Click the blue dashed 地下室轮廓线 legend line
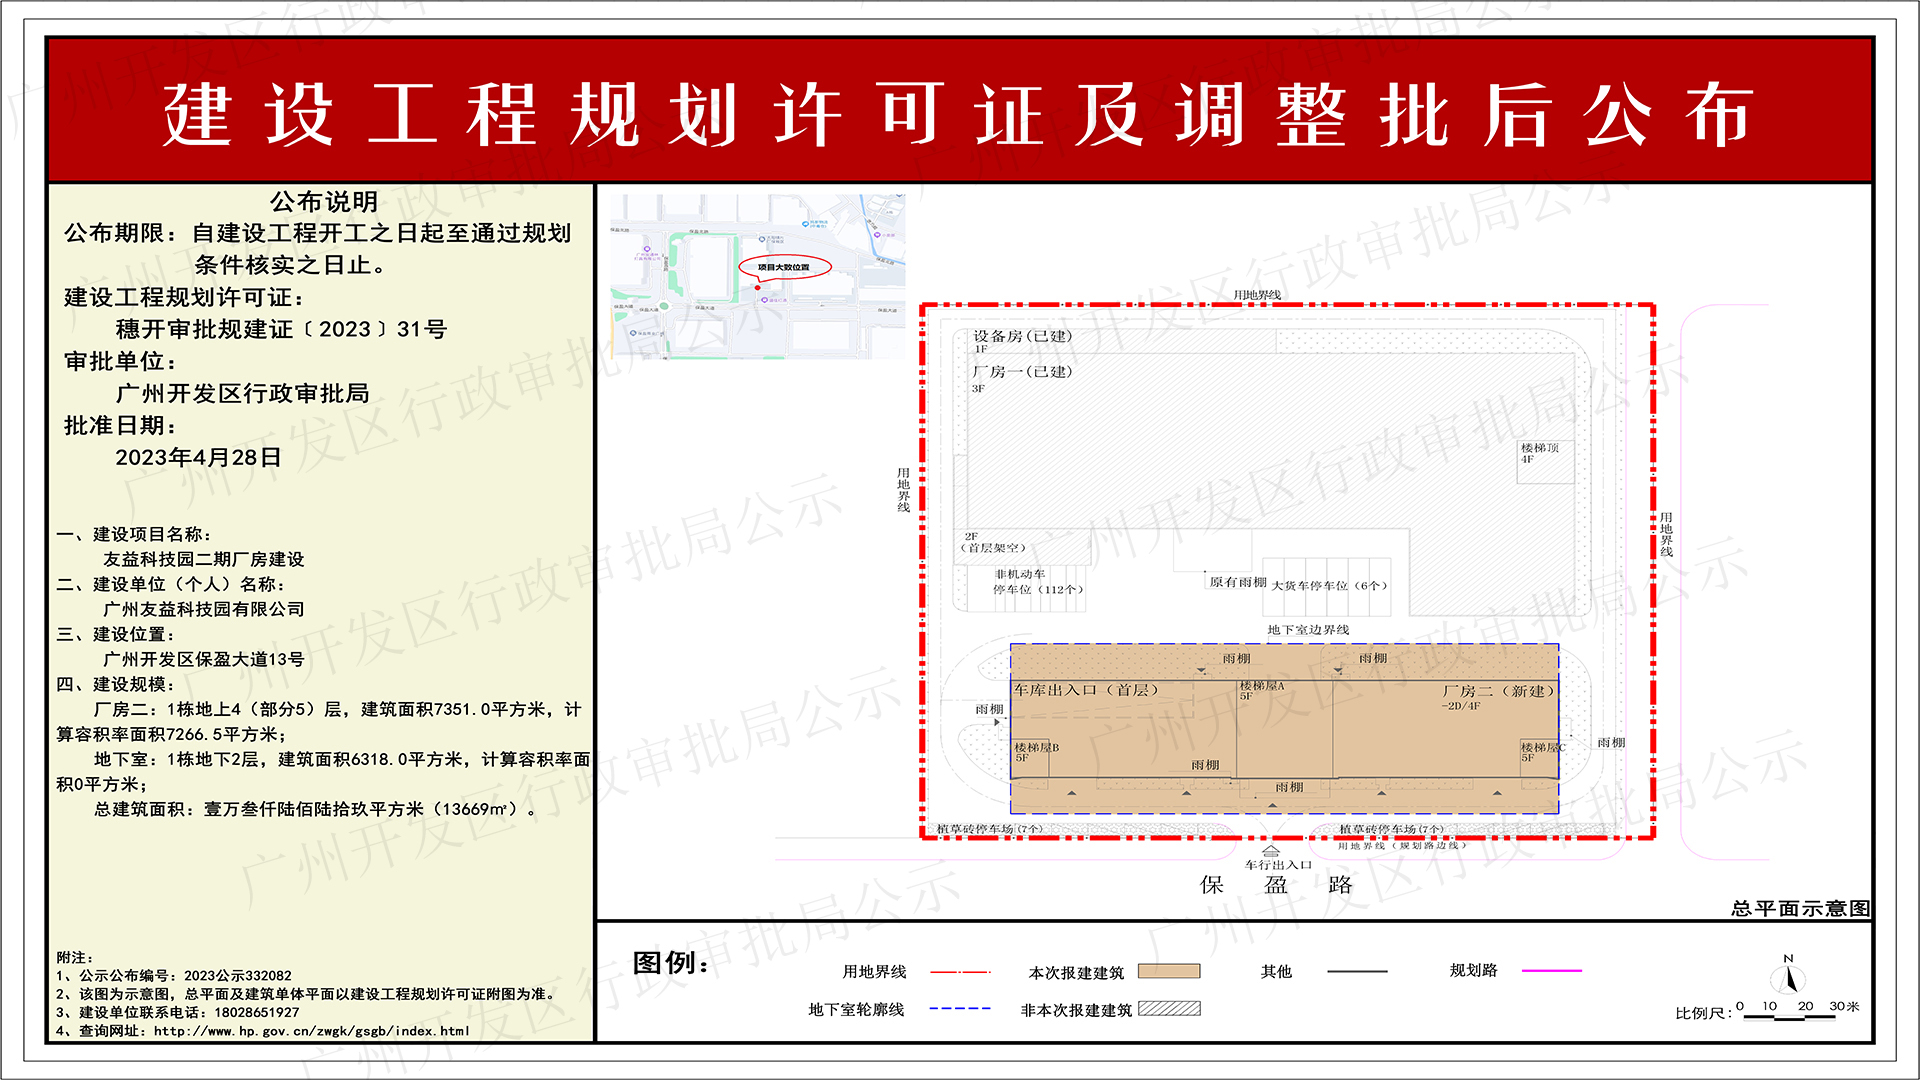The height and width of the screenshot is (1080, 1920). (x=961, y=1009)
